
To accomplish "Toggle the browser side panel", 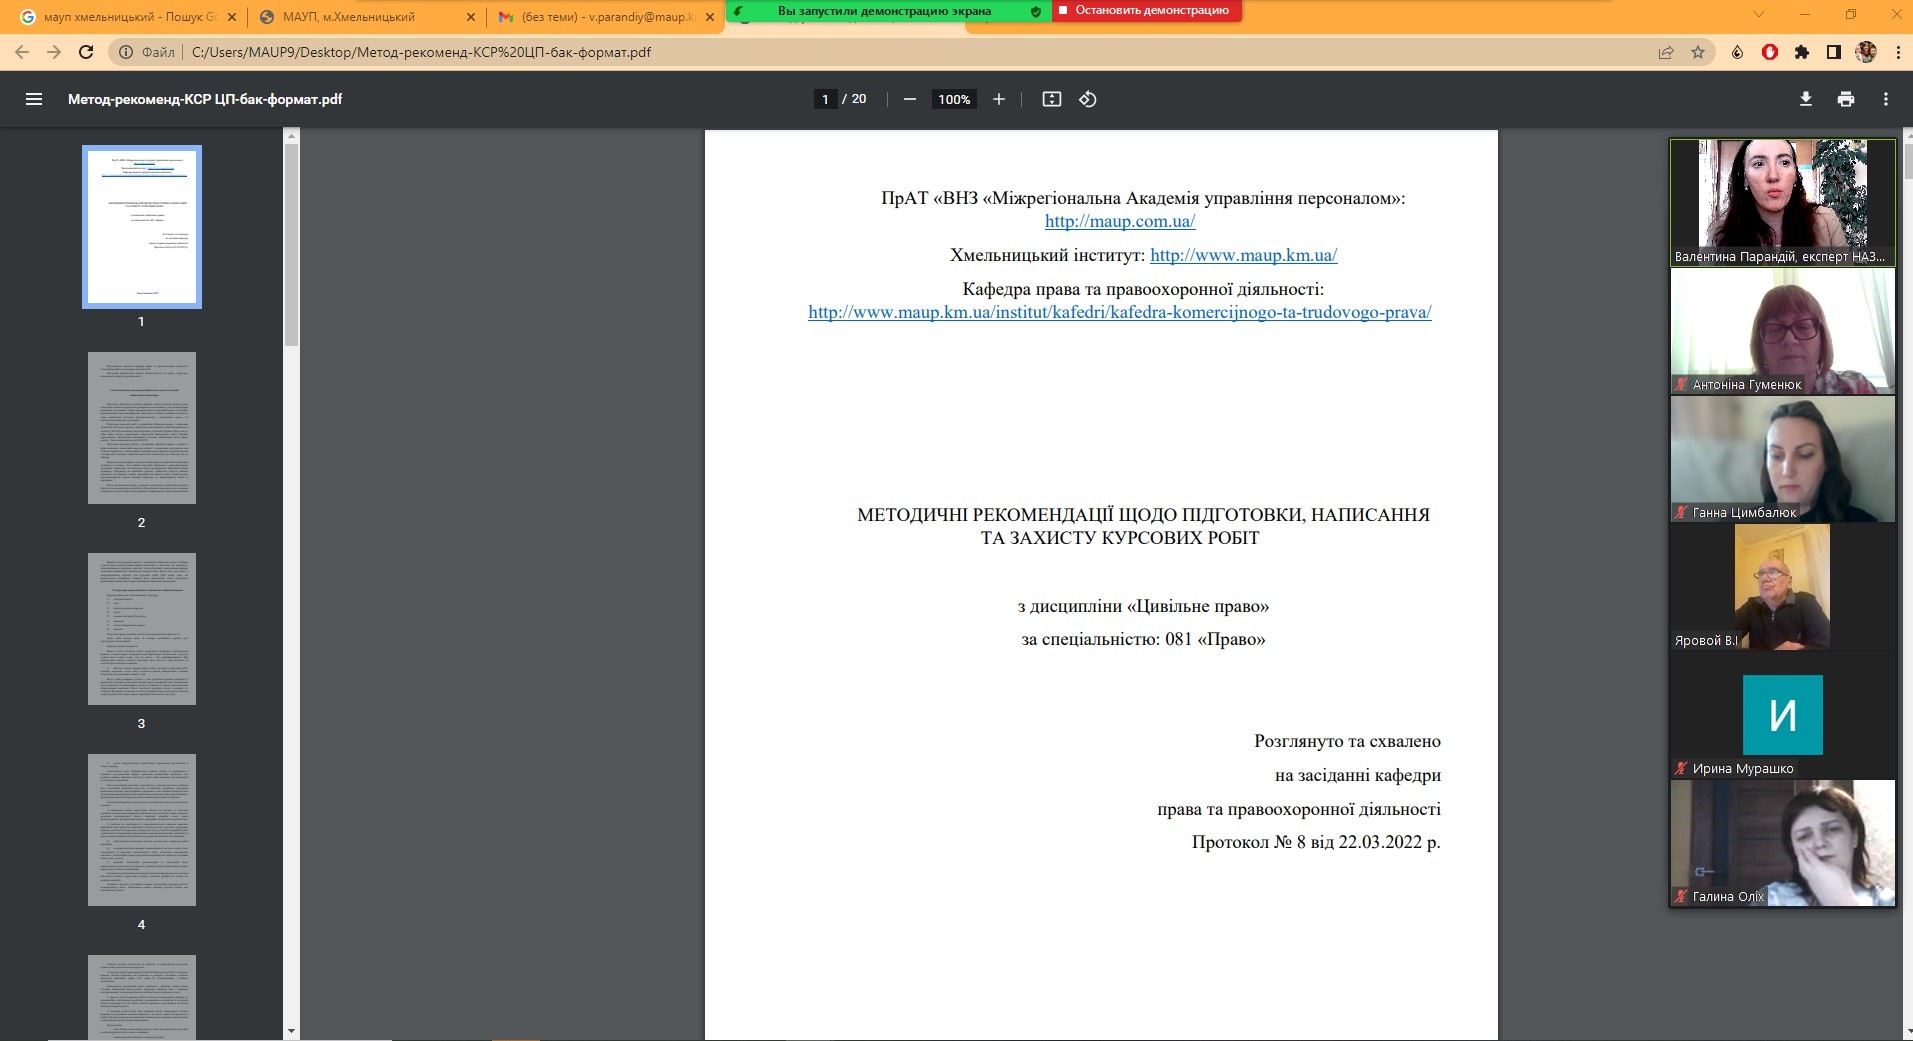I will coord(1834,52).
